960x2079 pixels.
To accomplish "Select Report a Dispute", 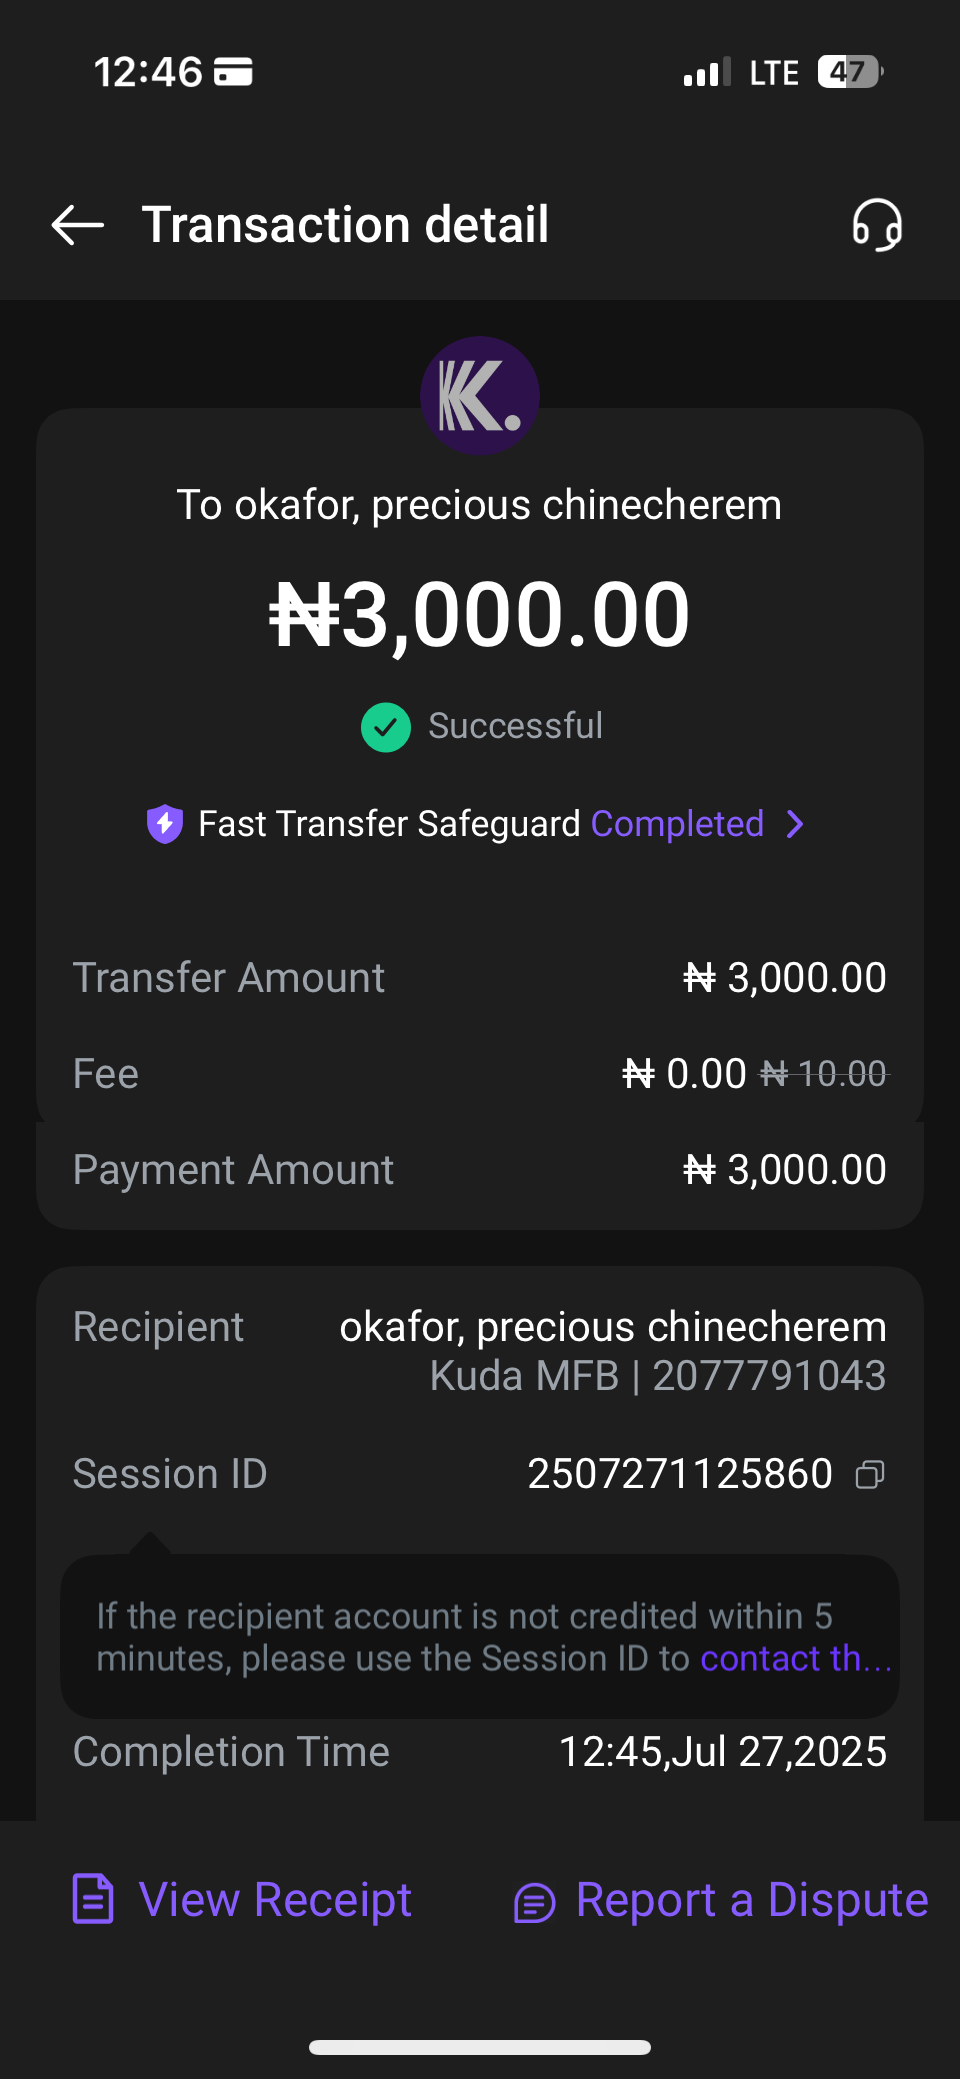I will (x=751, y=1899).
